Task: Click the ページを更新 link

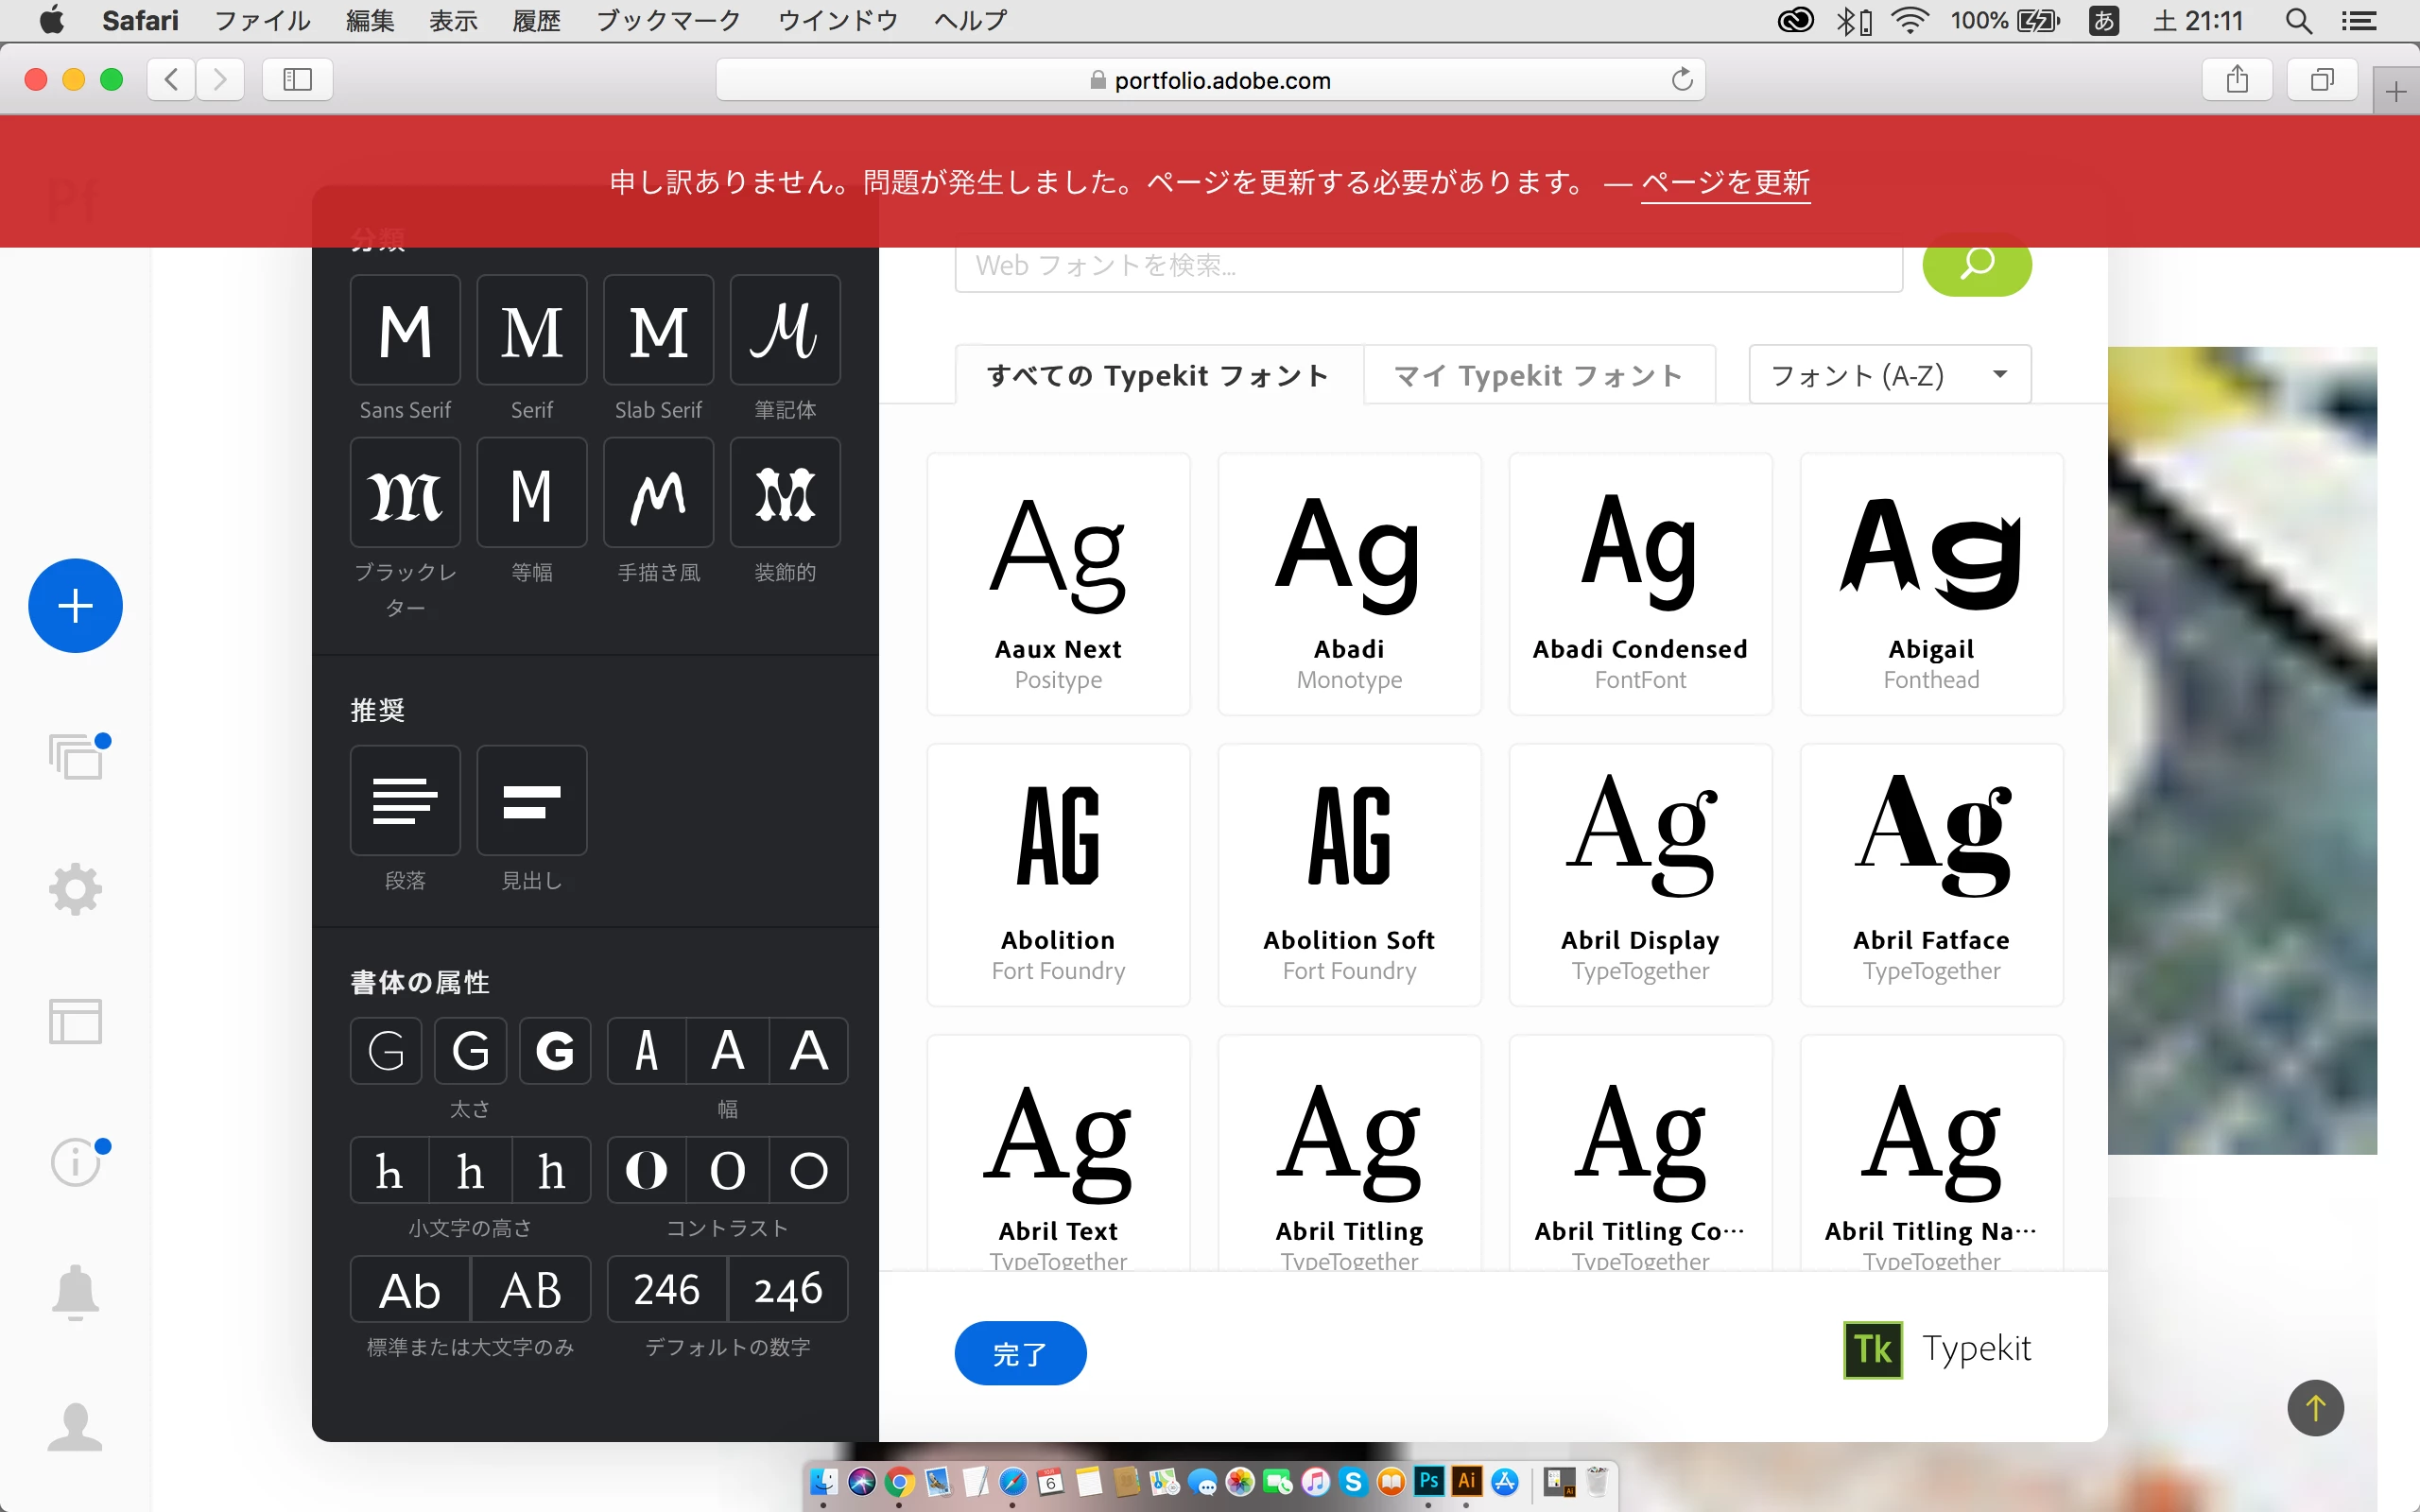Action: pyautogui.click(x=1725, y=182)
